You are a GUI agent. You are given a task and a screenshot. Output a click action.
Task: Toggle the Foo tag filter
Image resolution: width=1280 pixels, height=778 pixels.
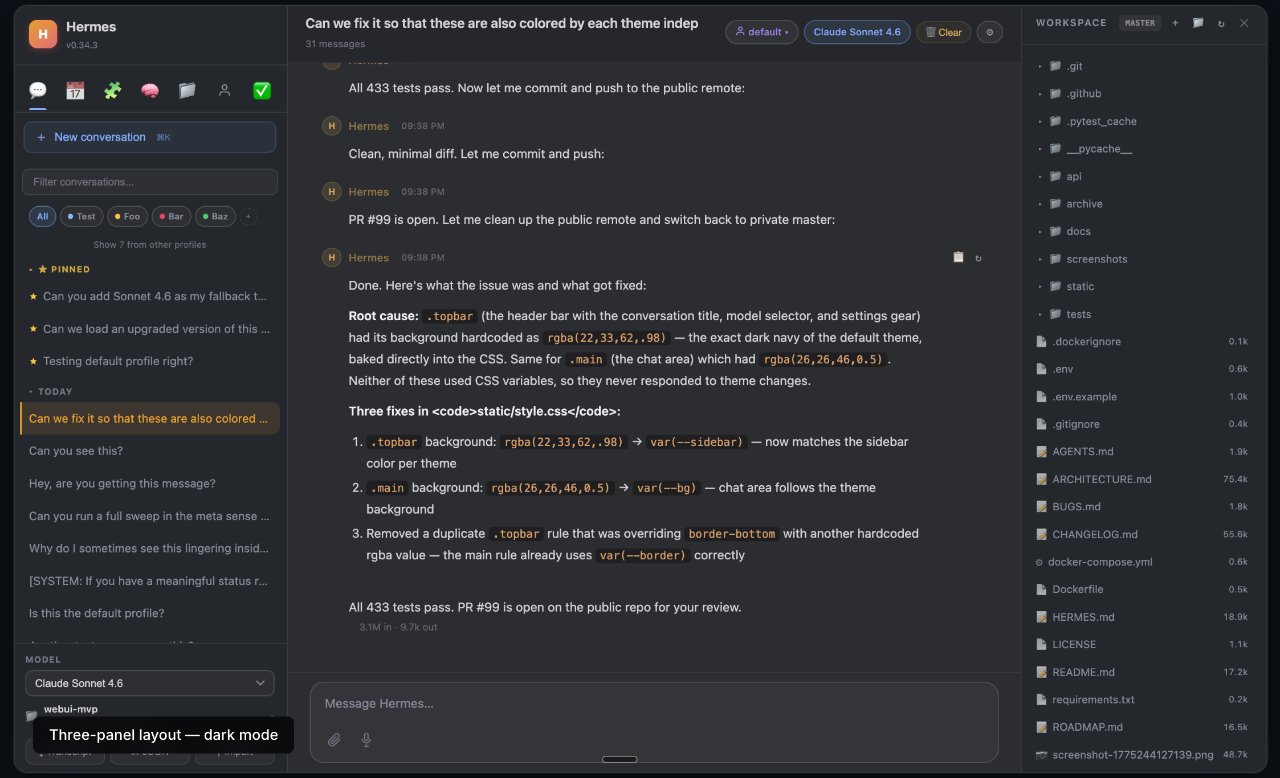[x=128, y=216]
